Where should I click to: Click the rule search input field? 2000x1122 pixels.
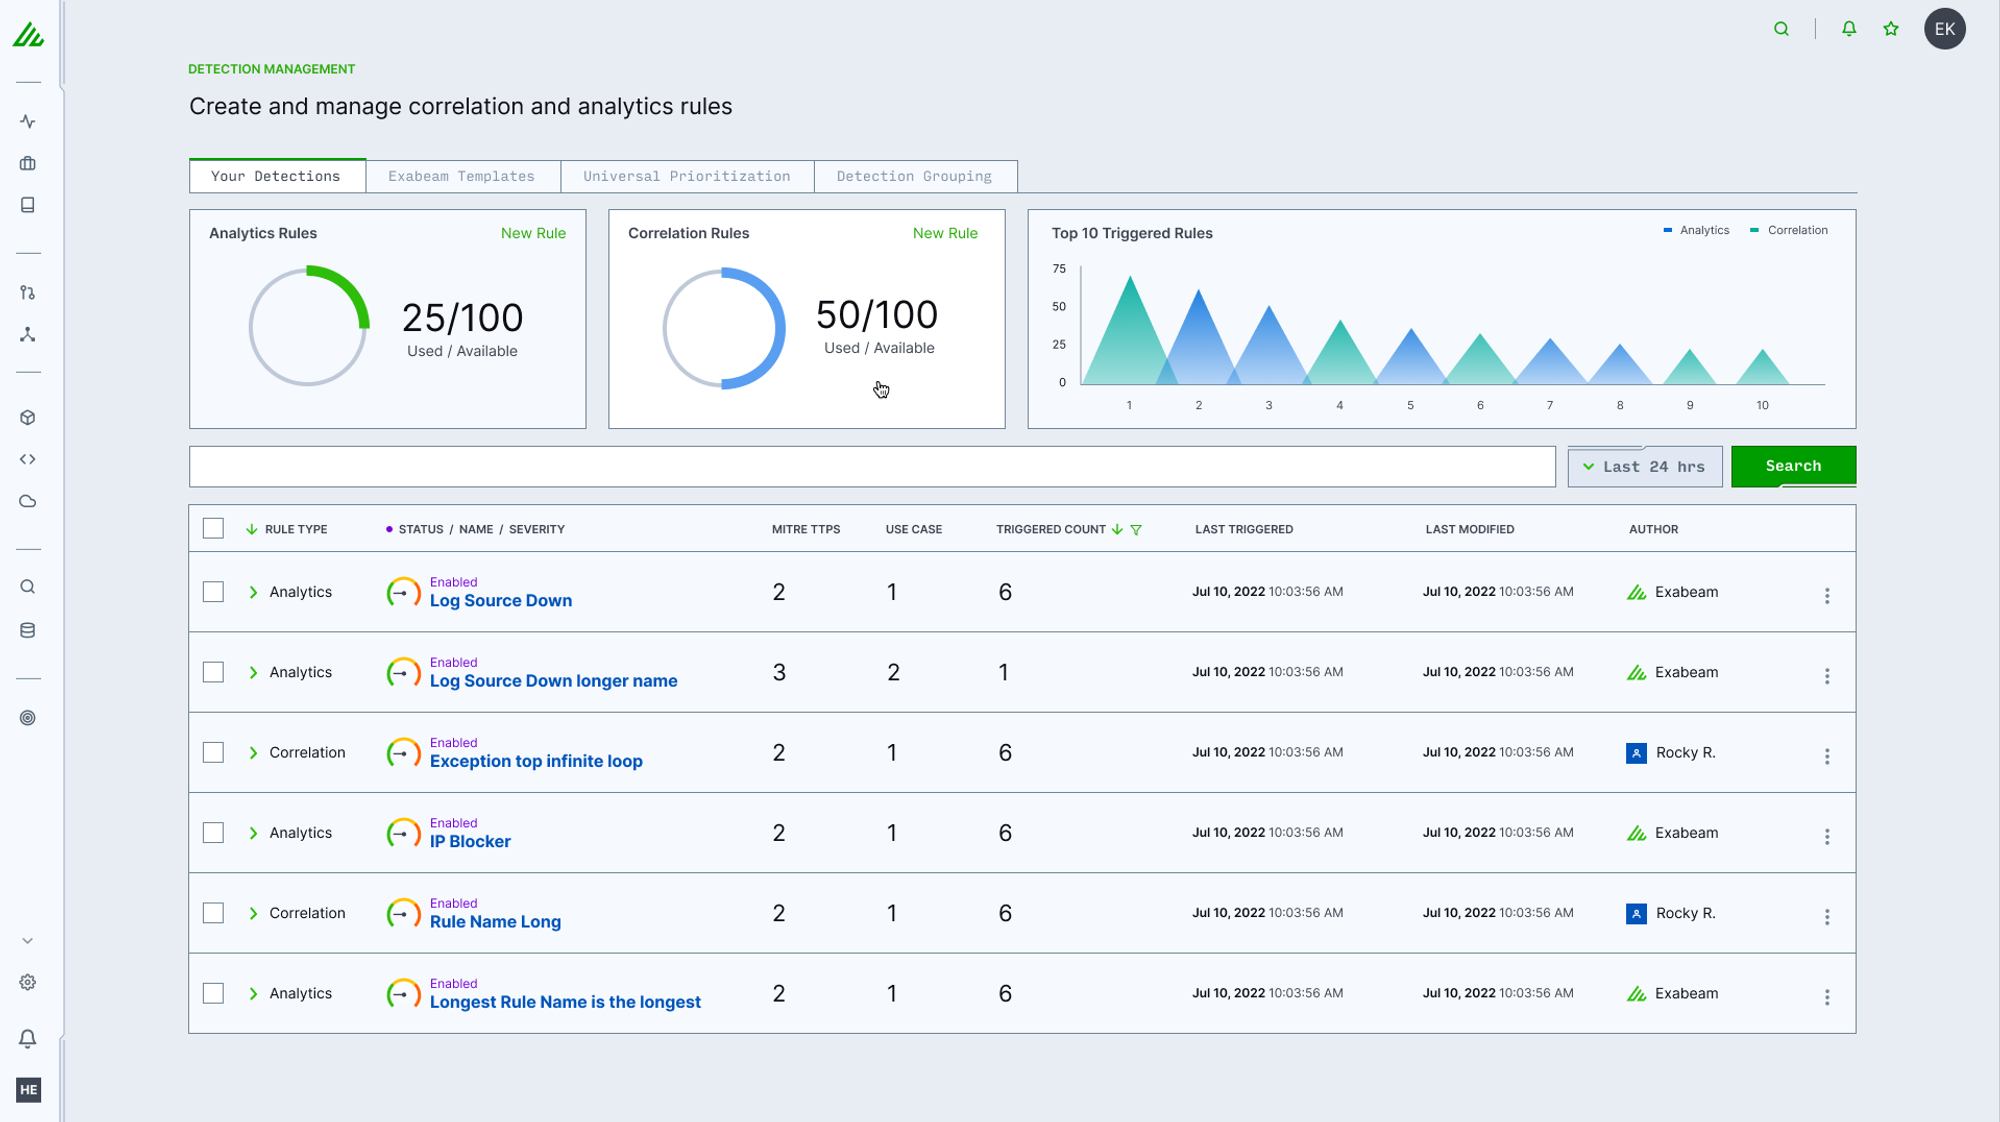click(x=872, y=467)
